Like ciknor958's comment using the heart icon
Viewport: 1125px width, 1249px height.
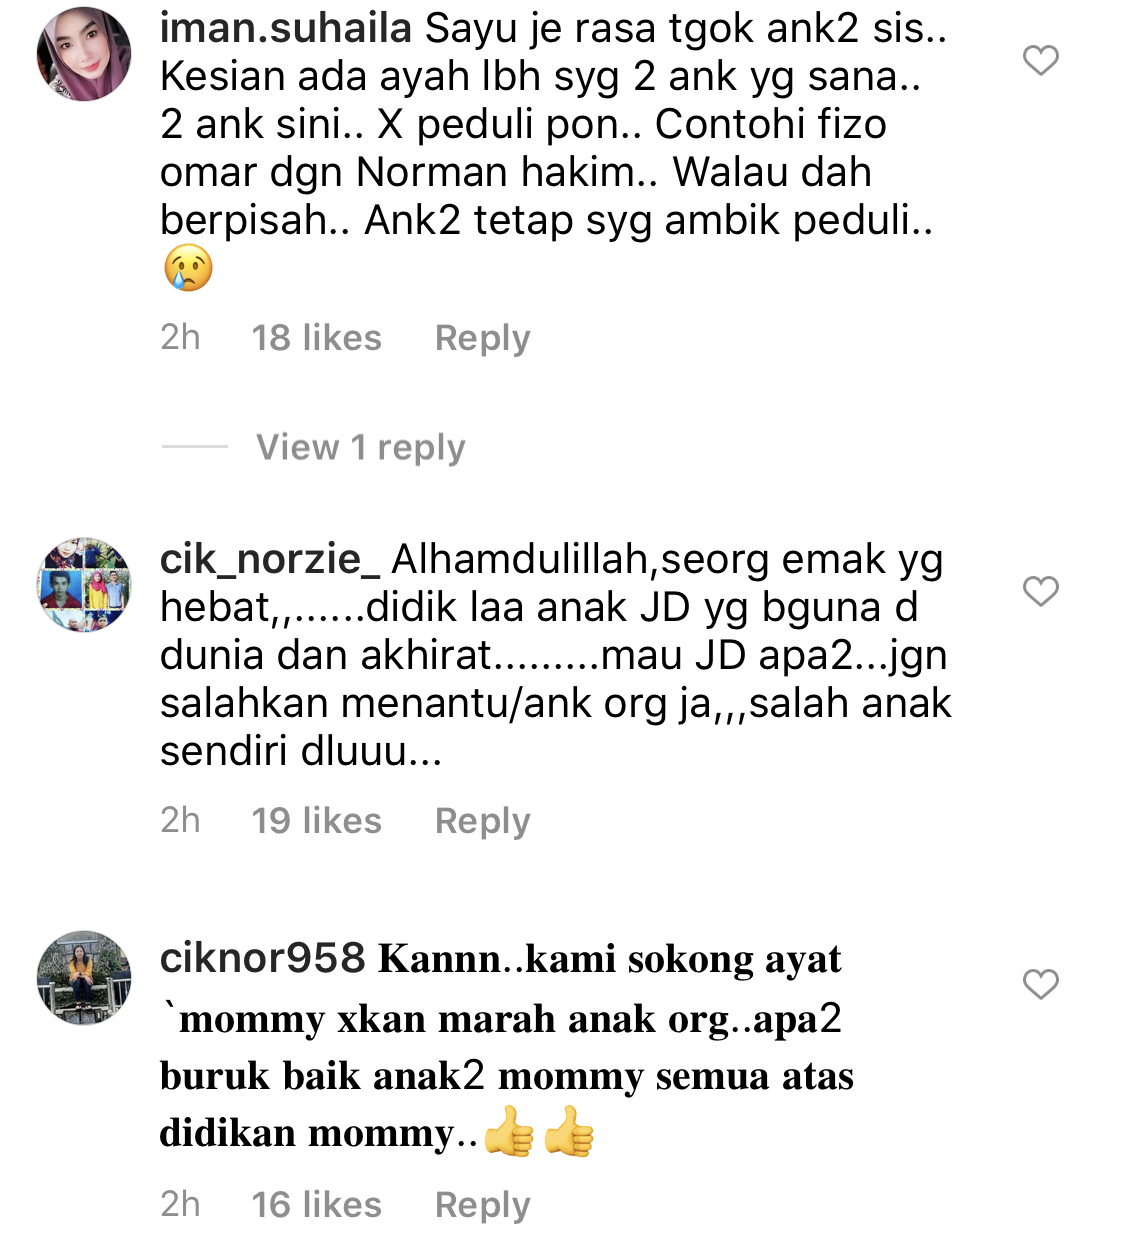pos(1041,984)
